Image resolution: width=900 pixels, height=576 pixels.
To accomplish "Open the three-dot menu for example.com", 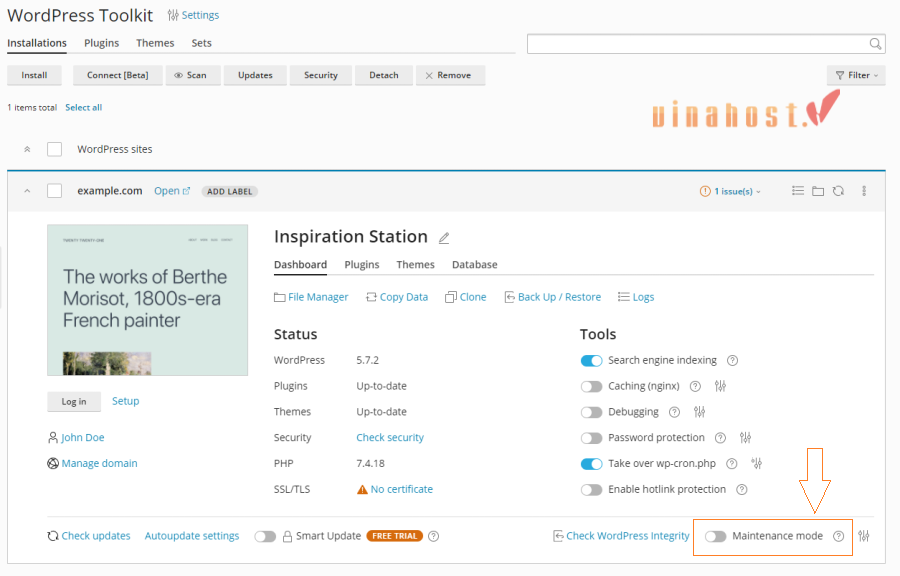I will (x=864, y=191).
